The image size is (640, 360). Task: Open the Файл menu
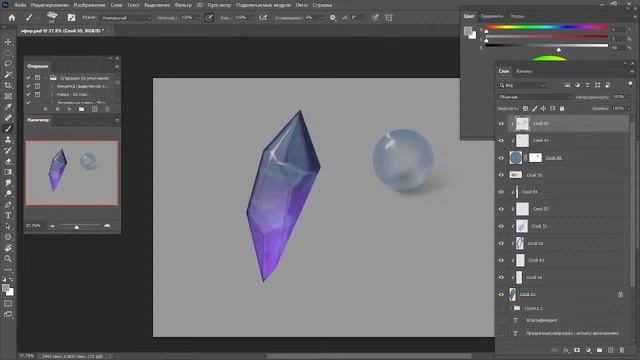pyautogui.click(x=20, y=5)
